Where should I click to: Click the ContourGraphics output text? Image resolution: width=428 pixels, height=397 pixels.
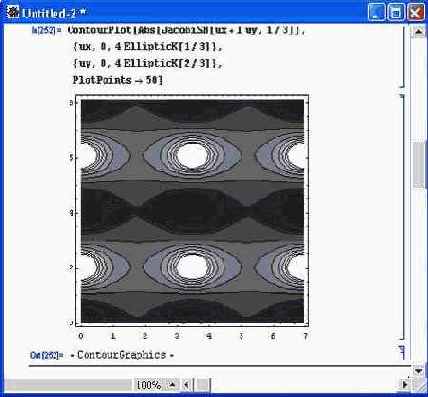(x=122, y=355)
